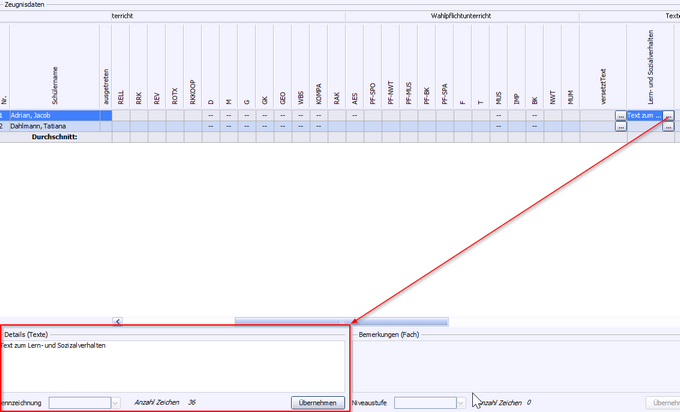
Task: Open the Kennzeichnung dropdown
Action: pyautogui.click(x=116, y=402)
